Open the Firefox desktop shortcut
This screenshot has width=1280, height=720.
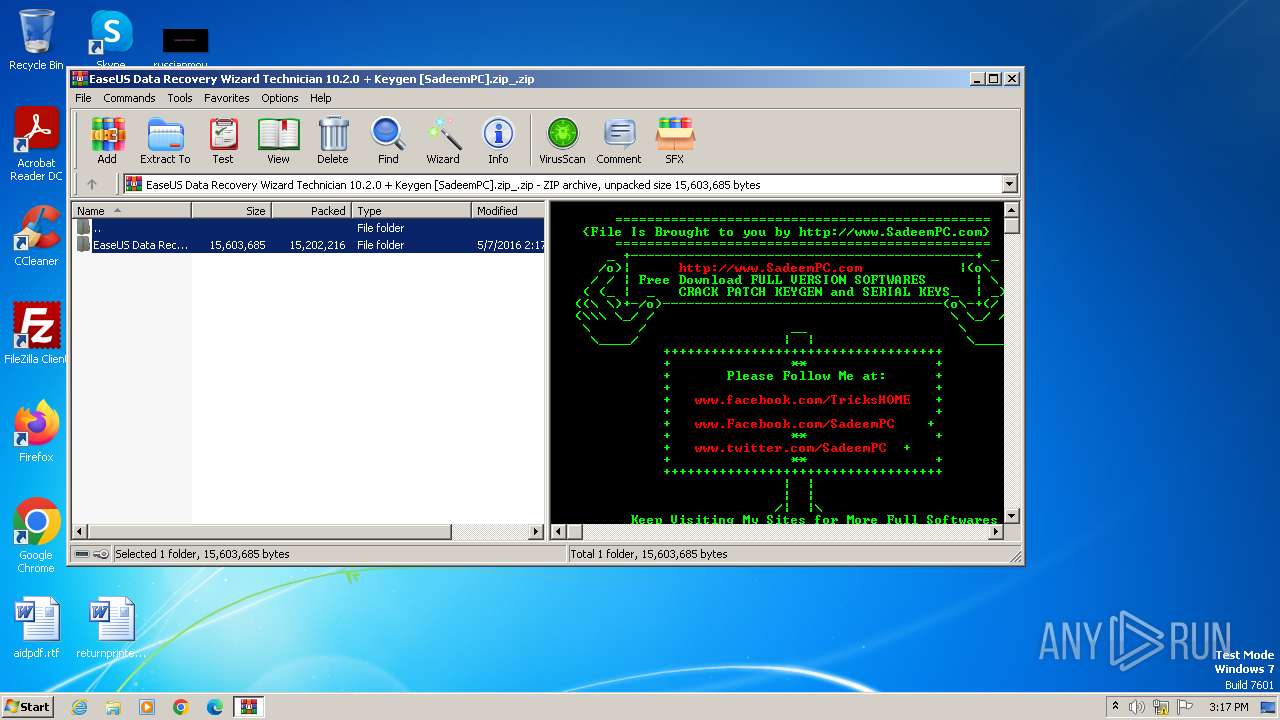click(36, 432)
